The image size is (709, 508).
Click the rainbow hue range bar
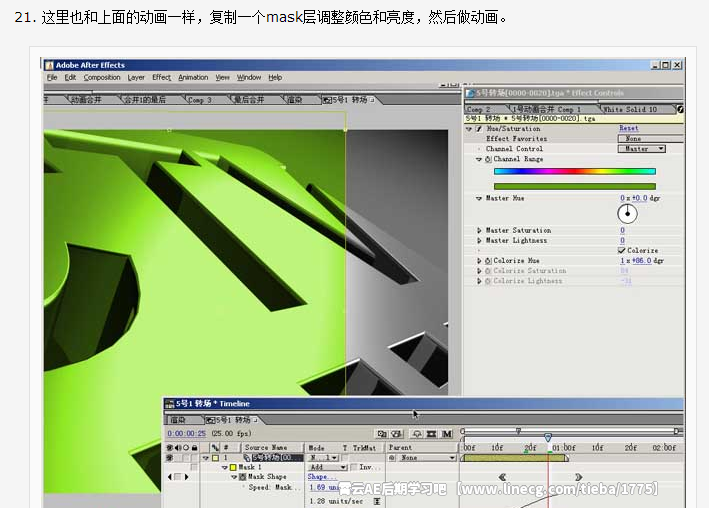(575, 171)
